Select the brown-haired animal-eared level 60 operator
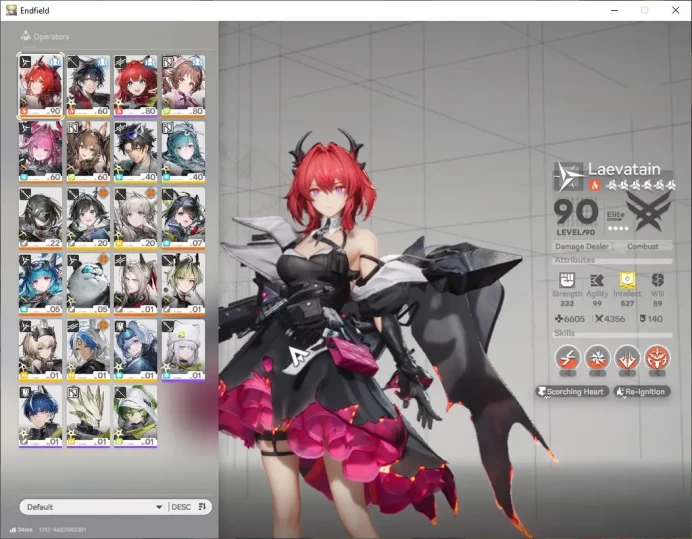The image size is (692, 539). (x=88, y=152)
